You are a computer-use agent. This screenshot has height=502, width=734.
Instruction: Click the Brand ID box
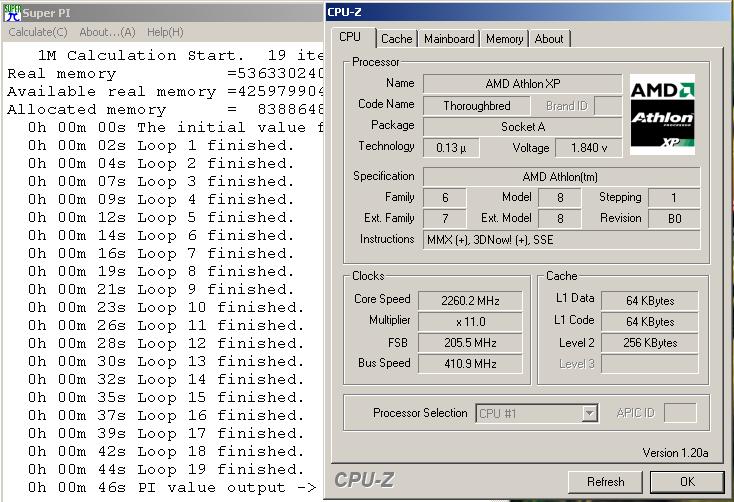click(x=567, y=105)
